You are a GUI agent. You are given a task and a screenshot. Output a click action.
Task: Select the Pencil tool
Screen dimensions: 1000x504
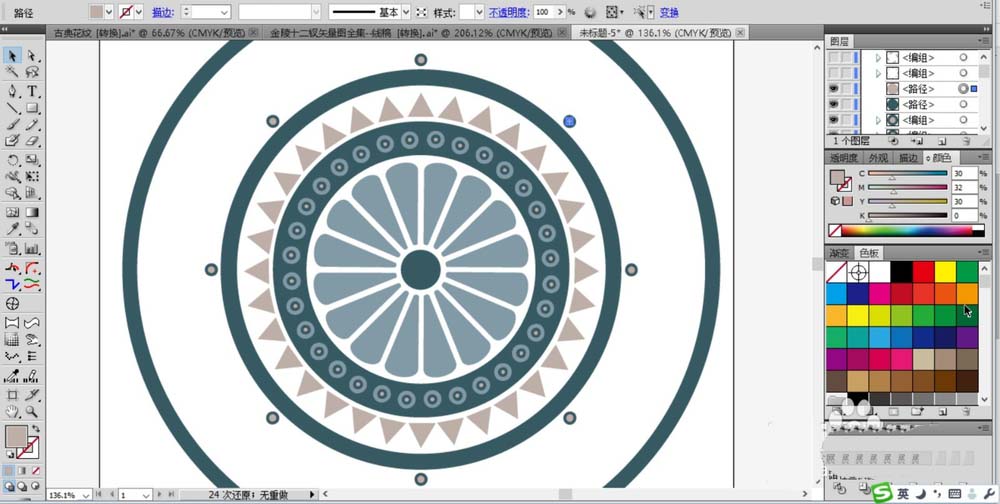coord(32,124)
